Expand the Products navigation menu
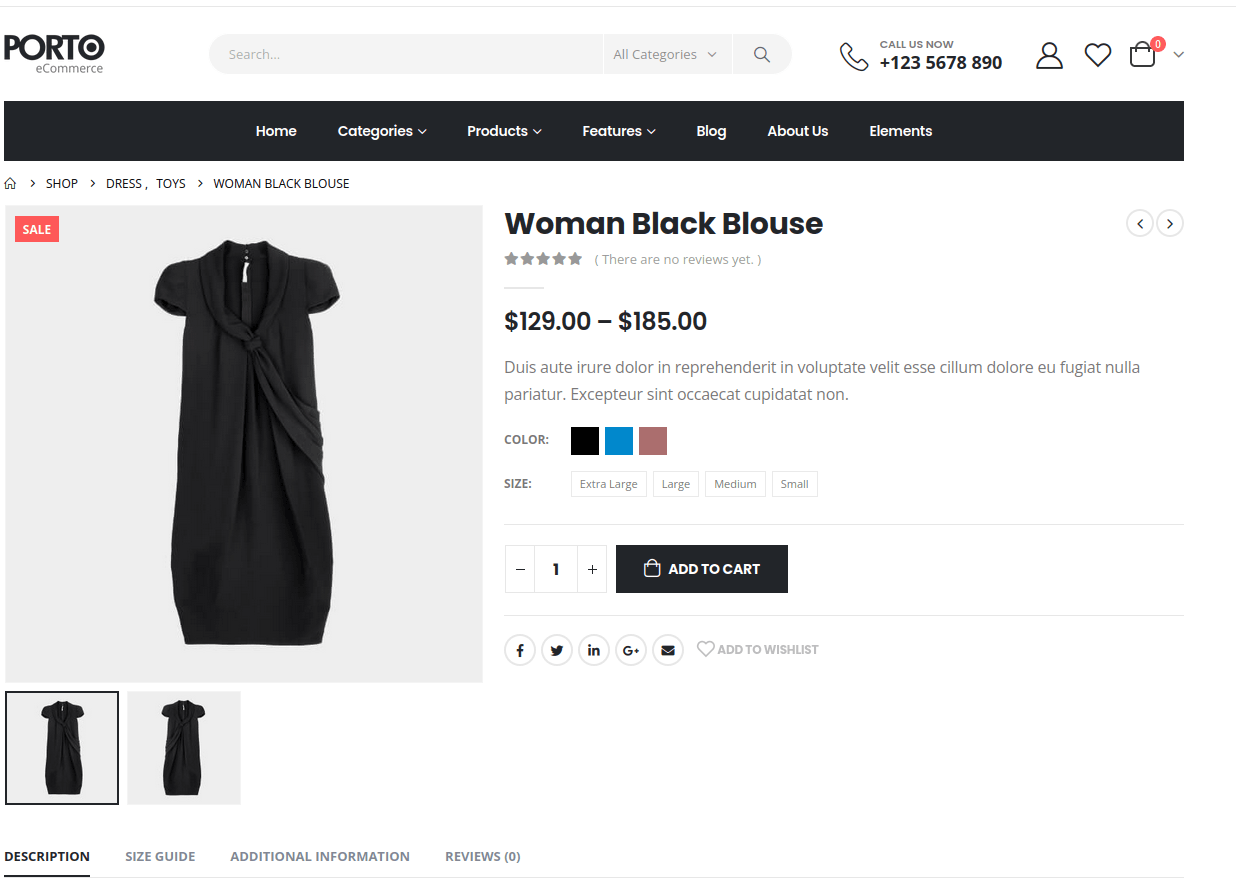Screen dimensions: 1236x881 point(504,131)
